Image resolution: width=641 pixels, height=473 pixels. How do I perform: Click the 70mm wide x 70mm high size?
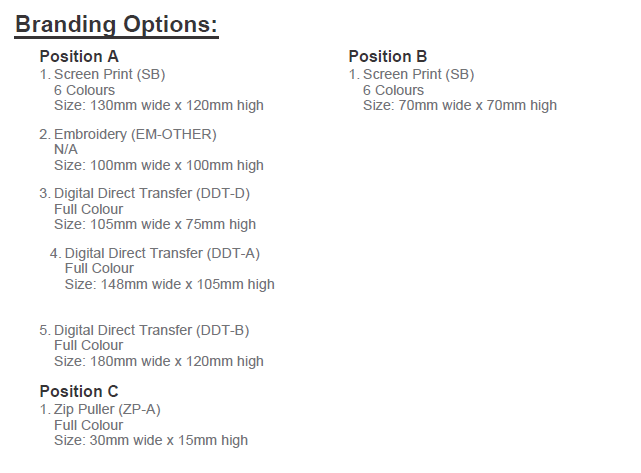[x=460, y=105]
